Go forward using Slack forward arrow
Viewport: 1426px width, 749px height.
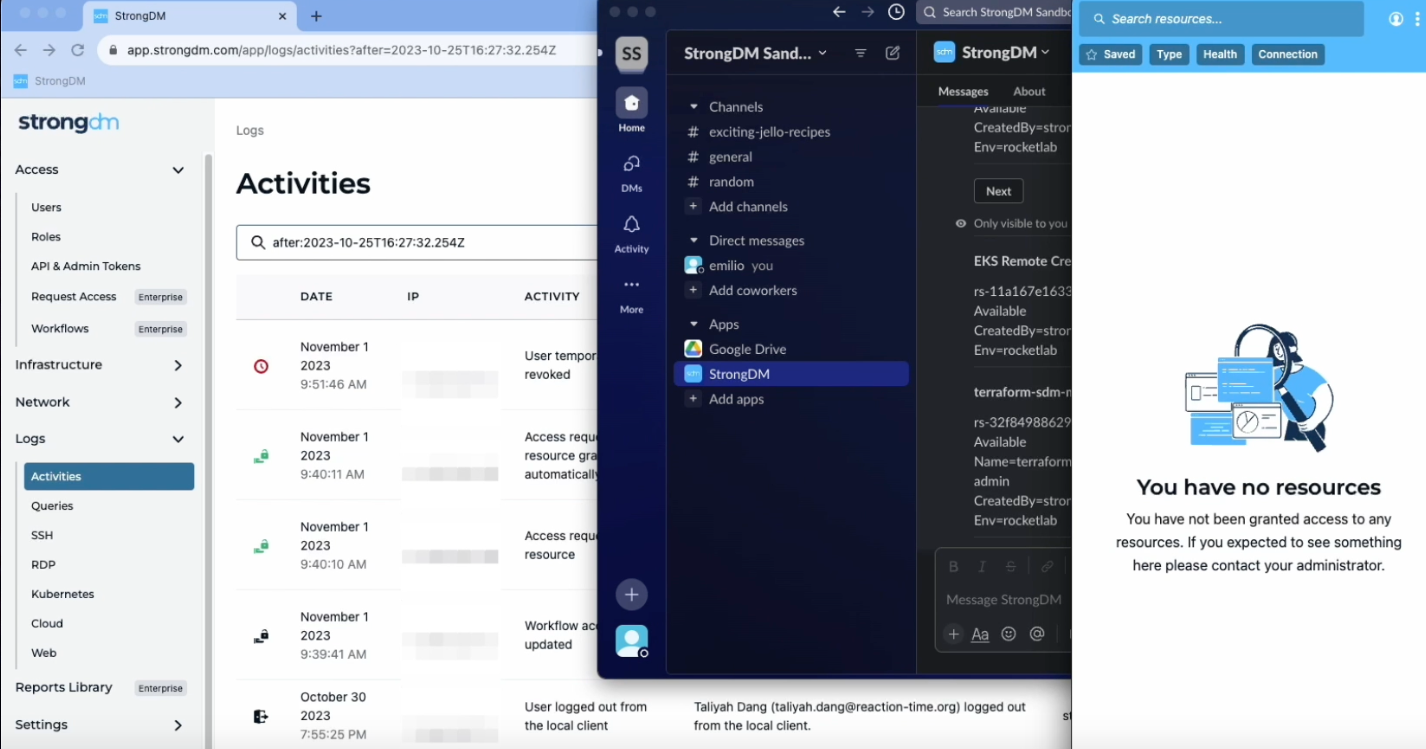click(867, 12)
